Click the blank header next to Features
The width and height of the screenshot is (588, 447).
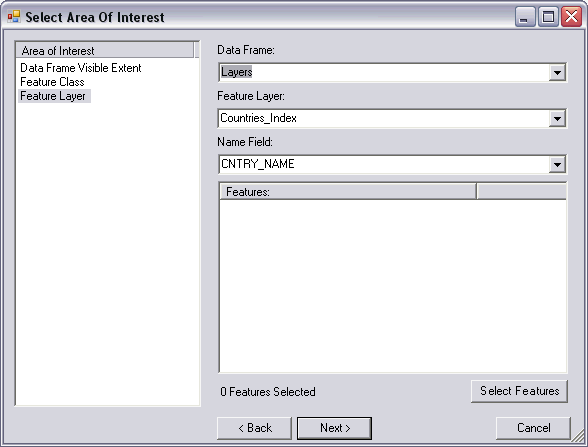[x=522, y=192]
